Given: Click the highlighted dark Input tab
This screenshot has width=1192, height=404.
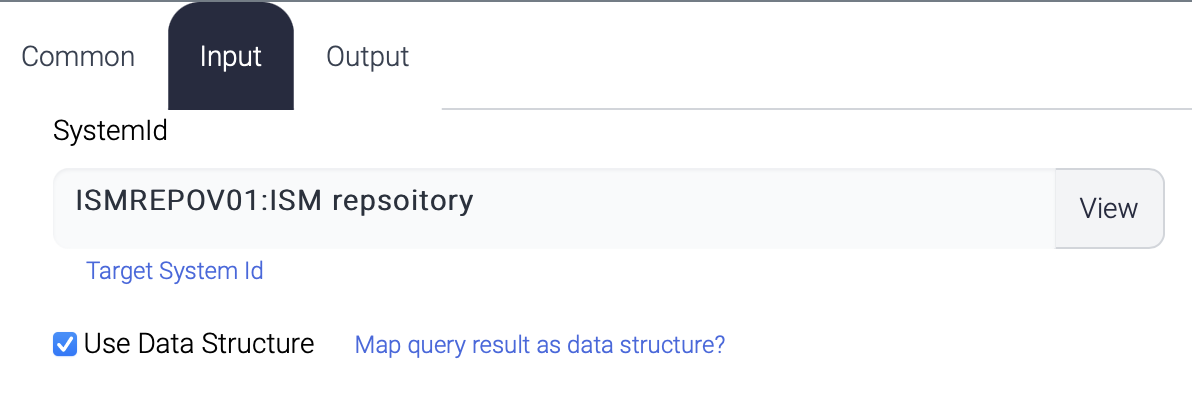Looking at the screenshot, I should (231, 57).
